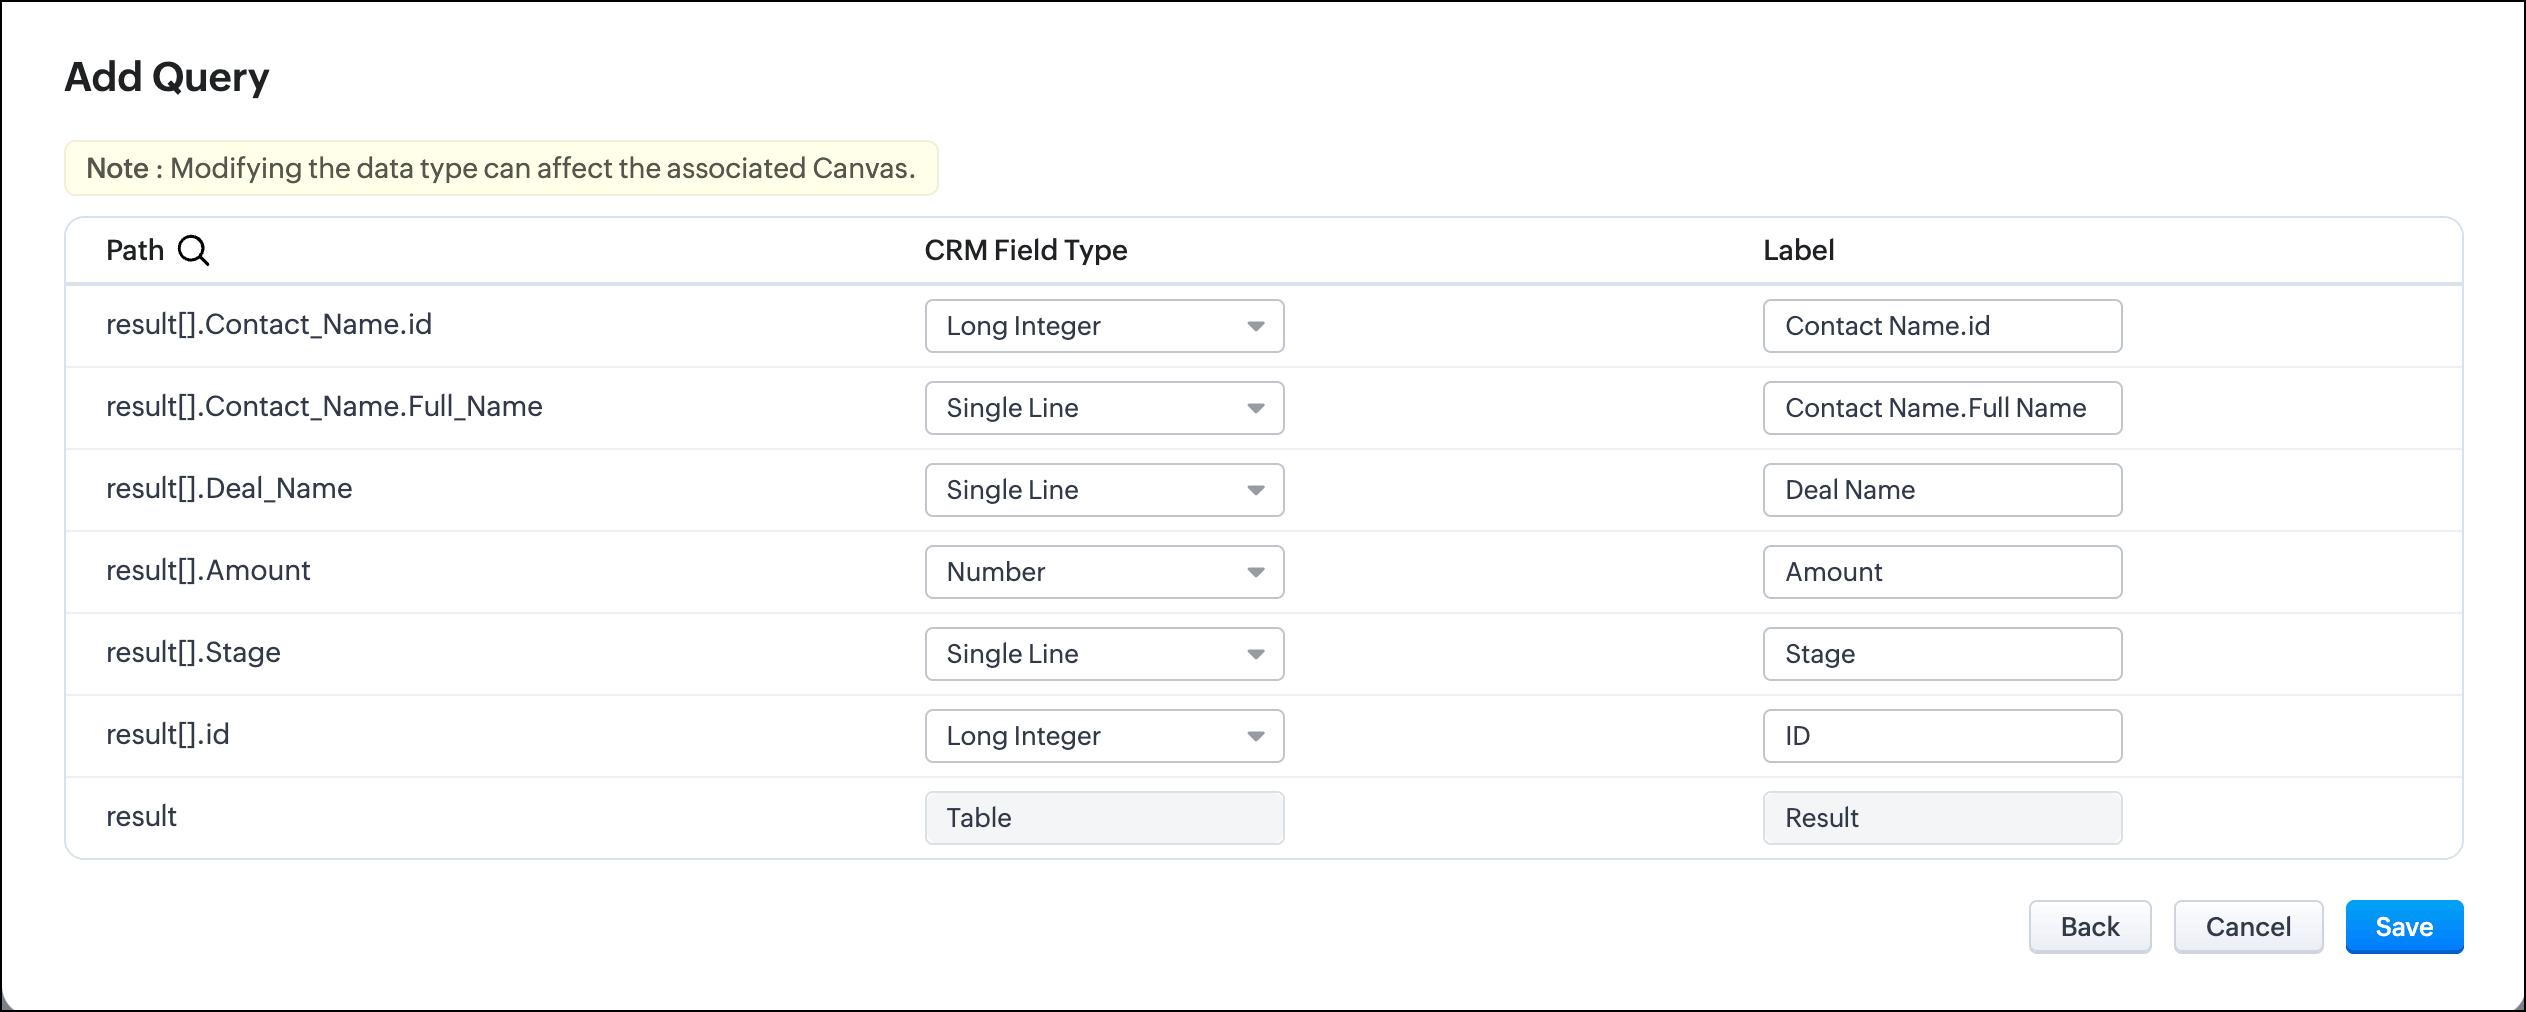Click the Amount label text box
Viewport: 2526px width, 1012px height.
pos(1941,572)
